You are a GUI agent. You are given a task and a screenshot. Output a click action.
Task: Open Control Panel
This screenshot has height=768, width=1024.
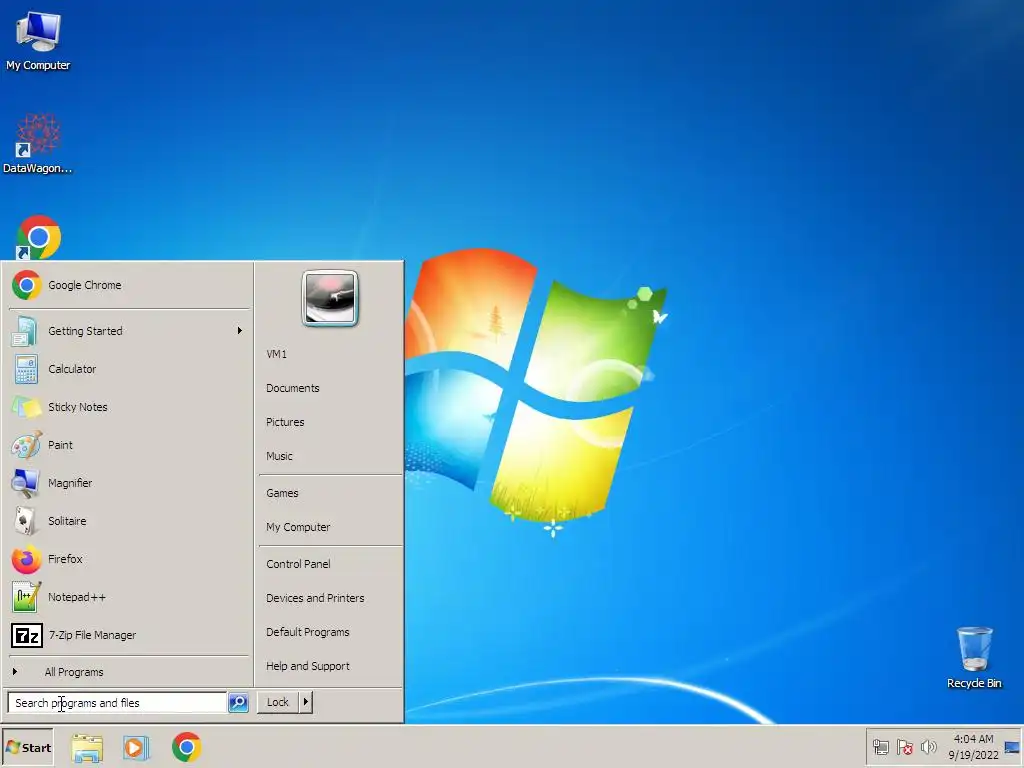[329, 564]
